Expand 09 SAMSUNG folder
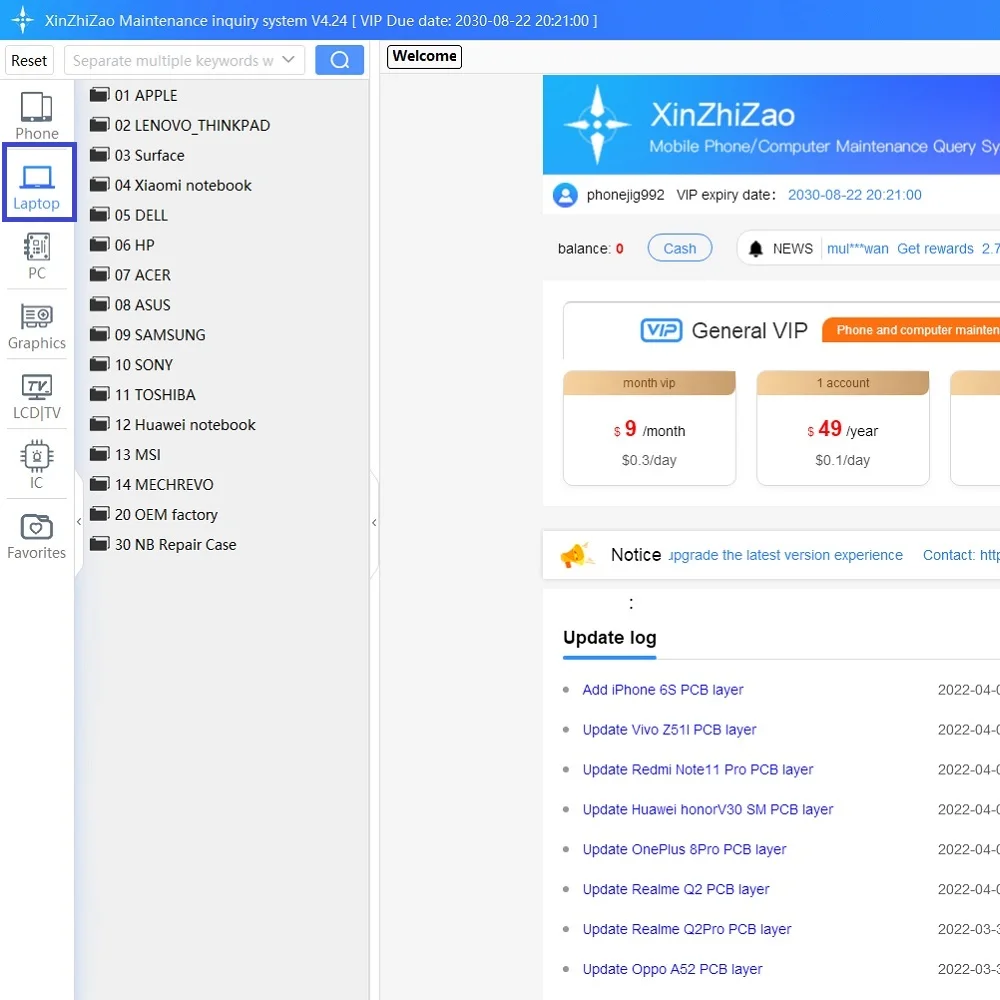 147,335
